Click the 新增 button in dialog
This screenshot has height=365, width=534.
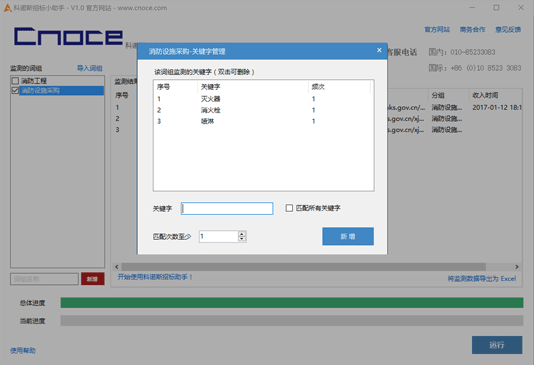(x=348, y=236)
